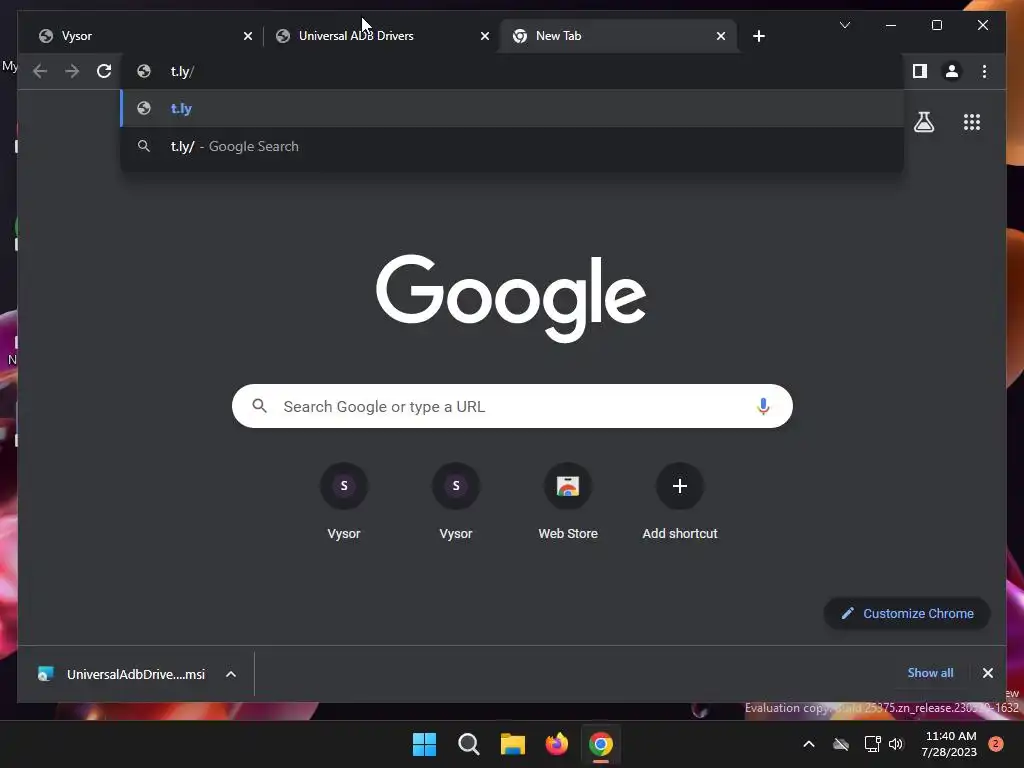Image resolution: width=1024 pixels, height=768 pixels.
Task: Click the cloud sync tray icon
Action: pos(841,744)
